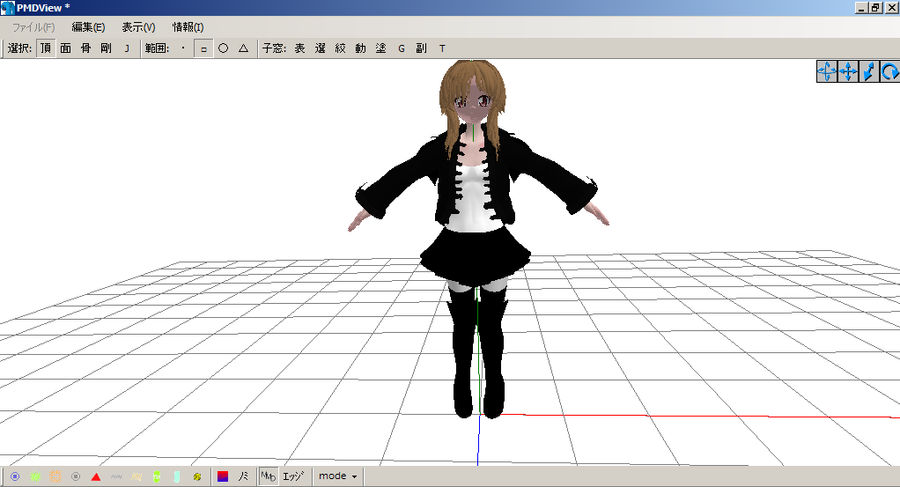Toggle the yellow sphere joint display icon
The image size is (900, 487).
(x=197, y=477)
